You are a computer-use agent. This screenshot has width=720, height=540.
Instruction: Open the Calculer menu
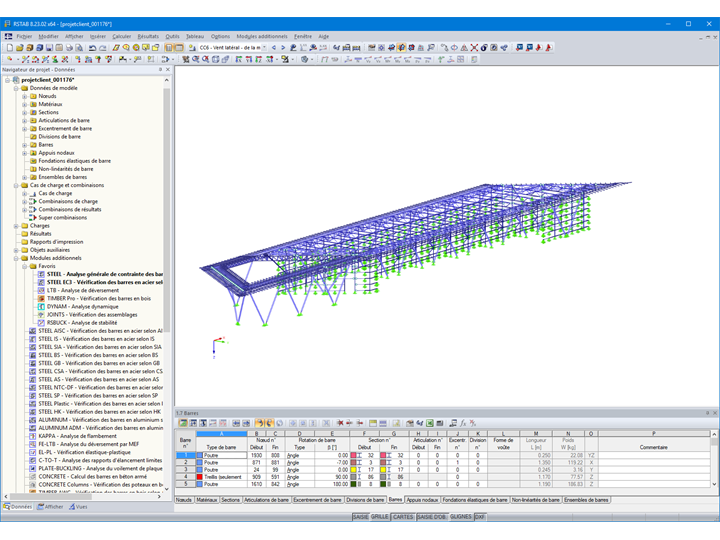[x=122, y=36]
